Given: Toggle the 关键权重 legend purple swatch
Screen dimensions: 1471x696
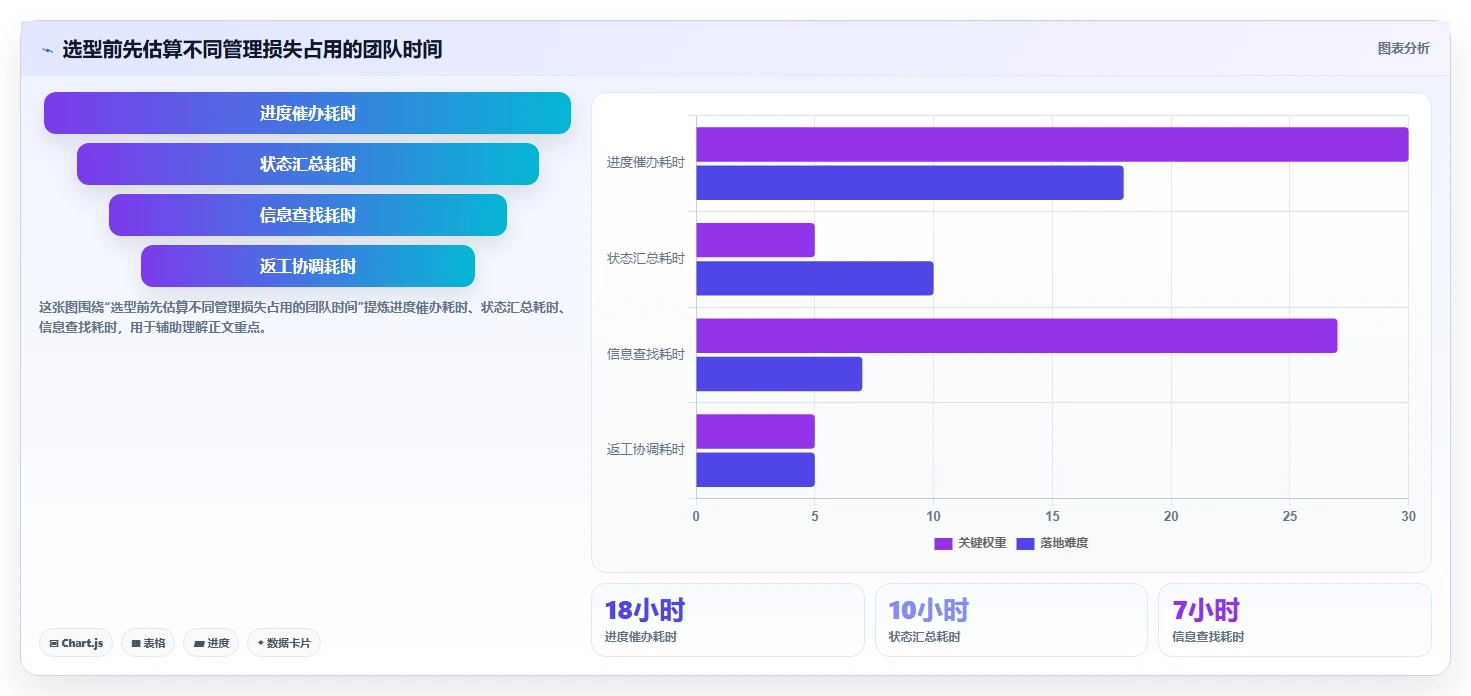Looking at the screenshot, I should (x=943, y=543).
